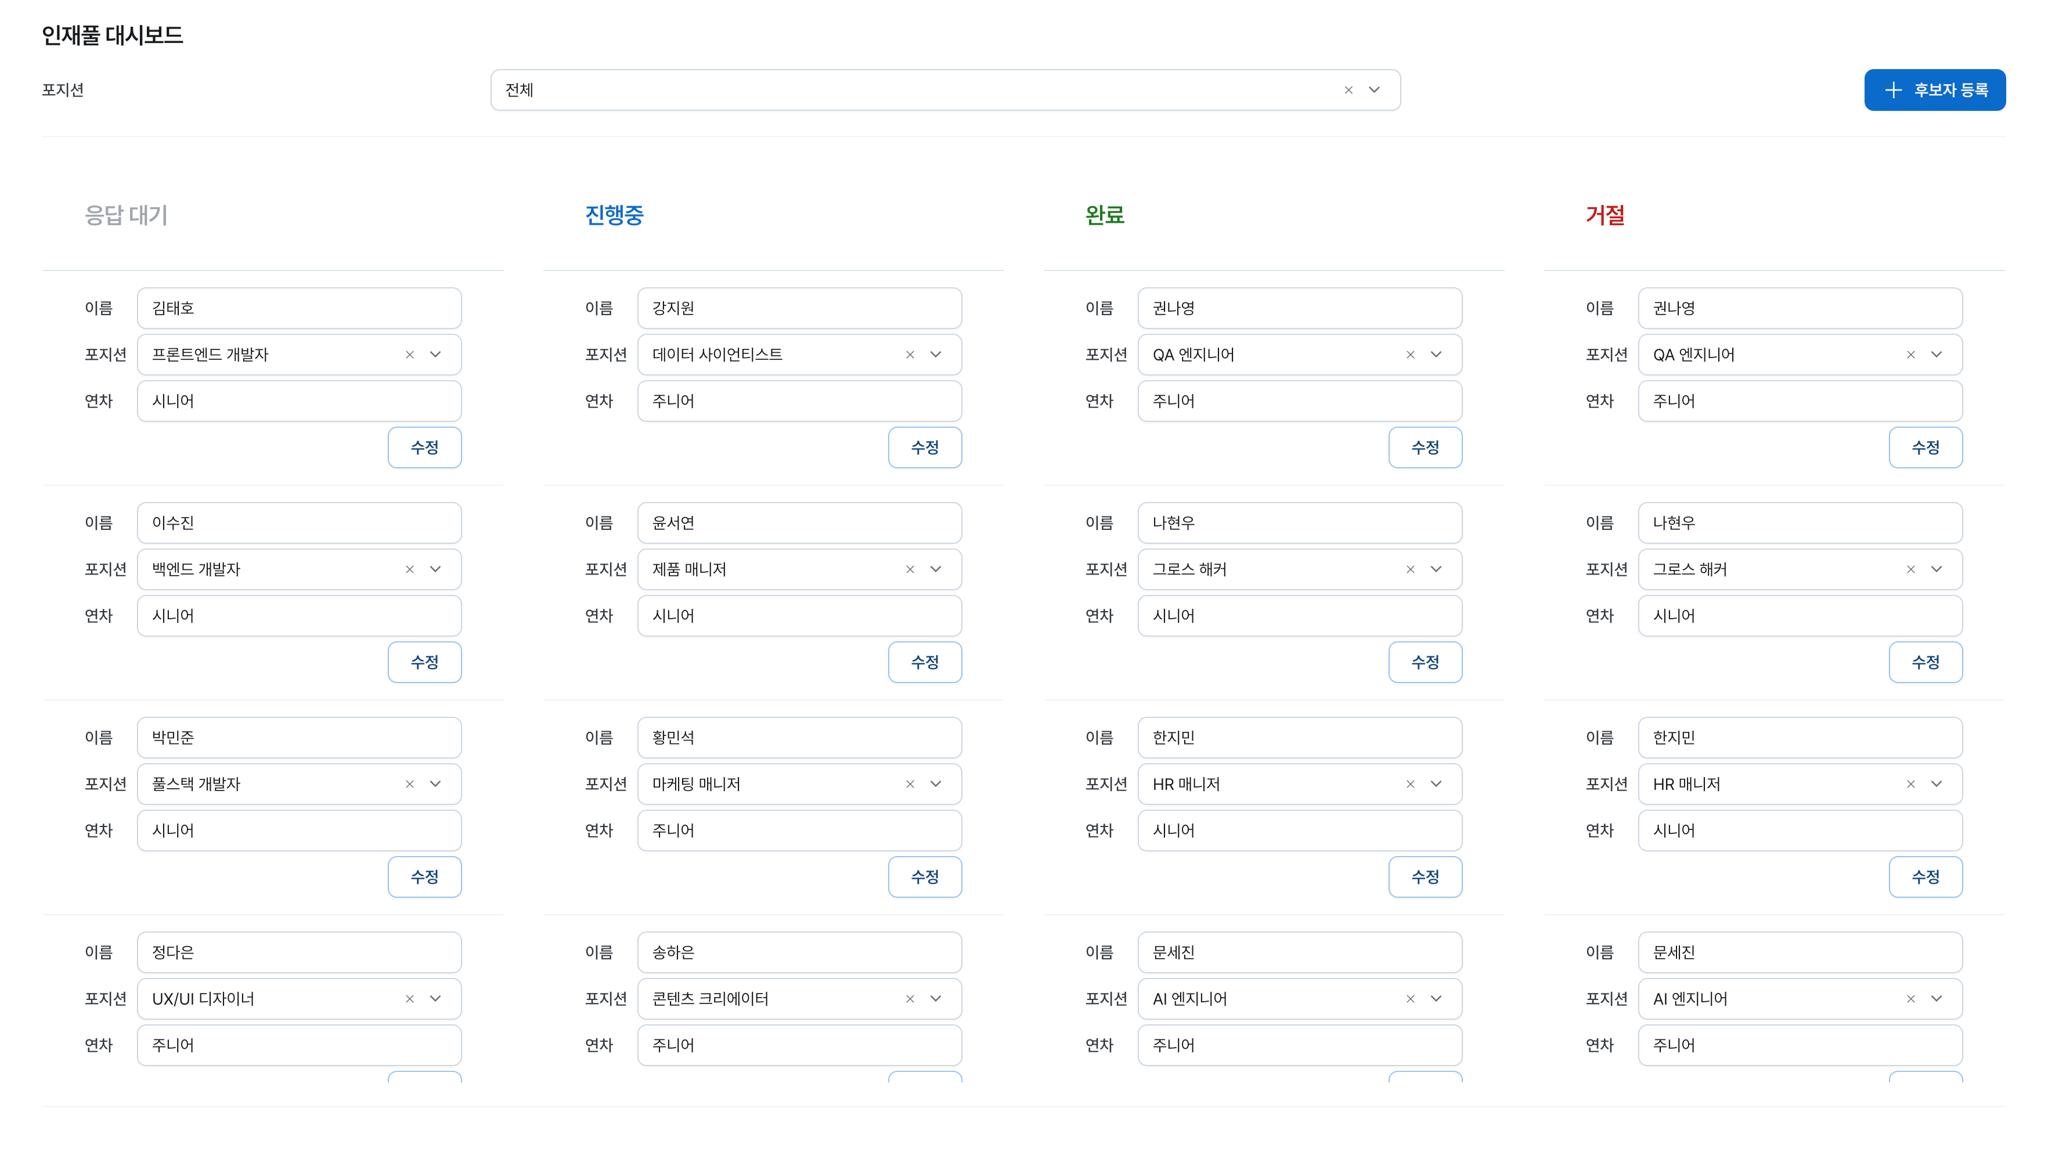Image resolution: width=2048 pixels, height=1152 pixels.
Task: Open the 데이터 사이언티스트 position dropdown
Action: pos(936,355)
